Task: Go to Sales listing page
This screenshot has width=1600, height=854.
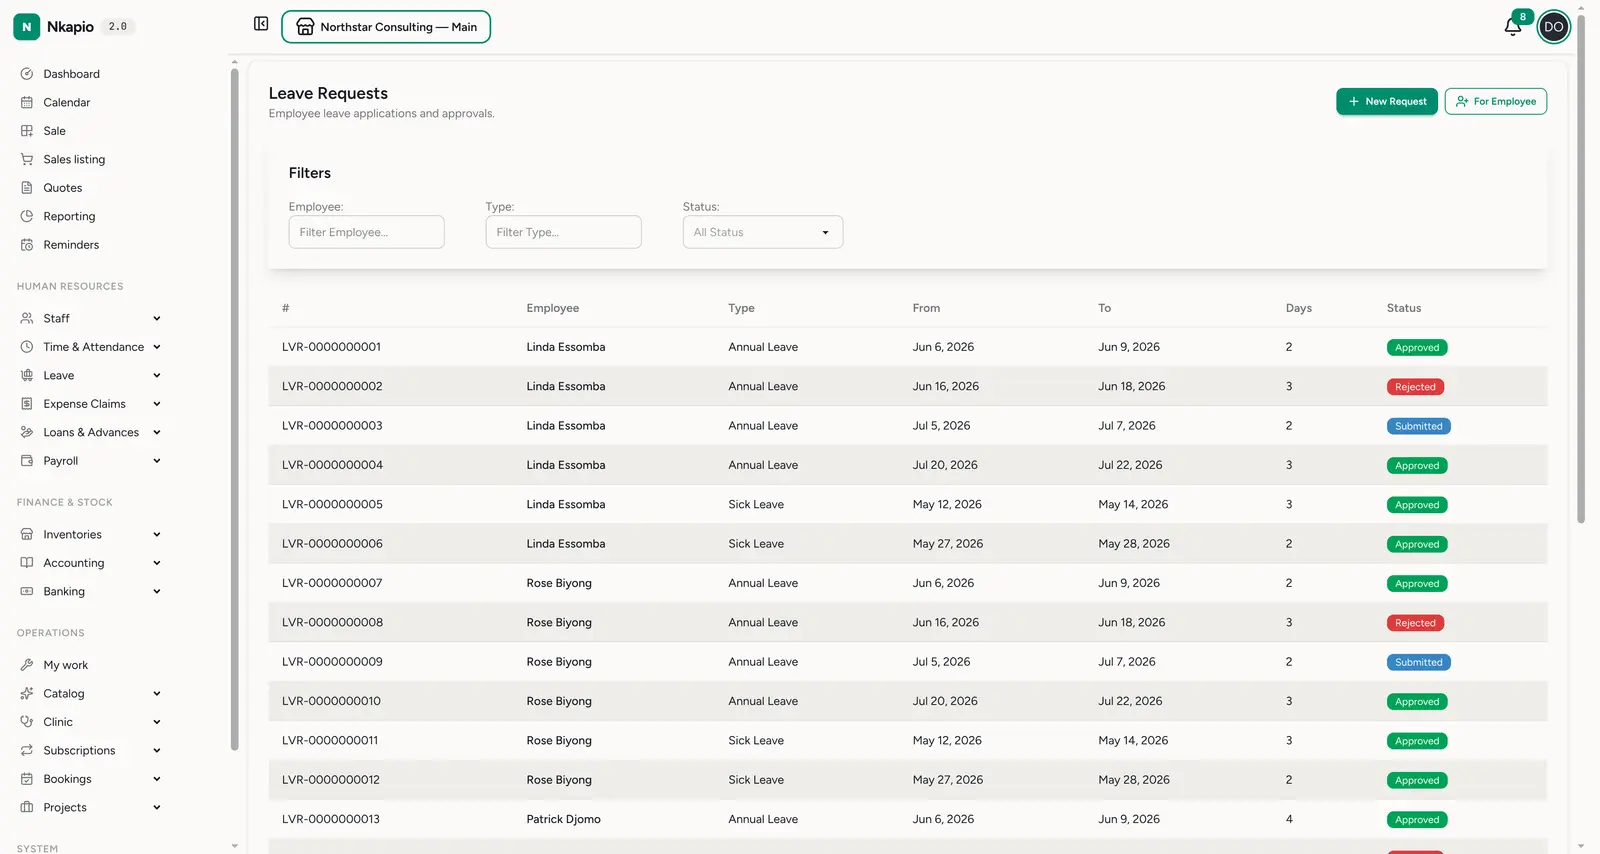Action: [x=74, y=159]
